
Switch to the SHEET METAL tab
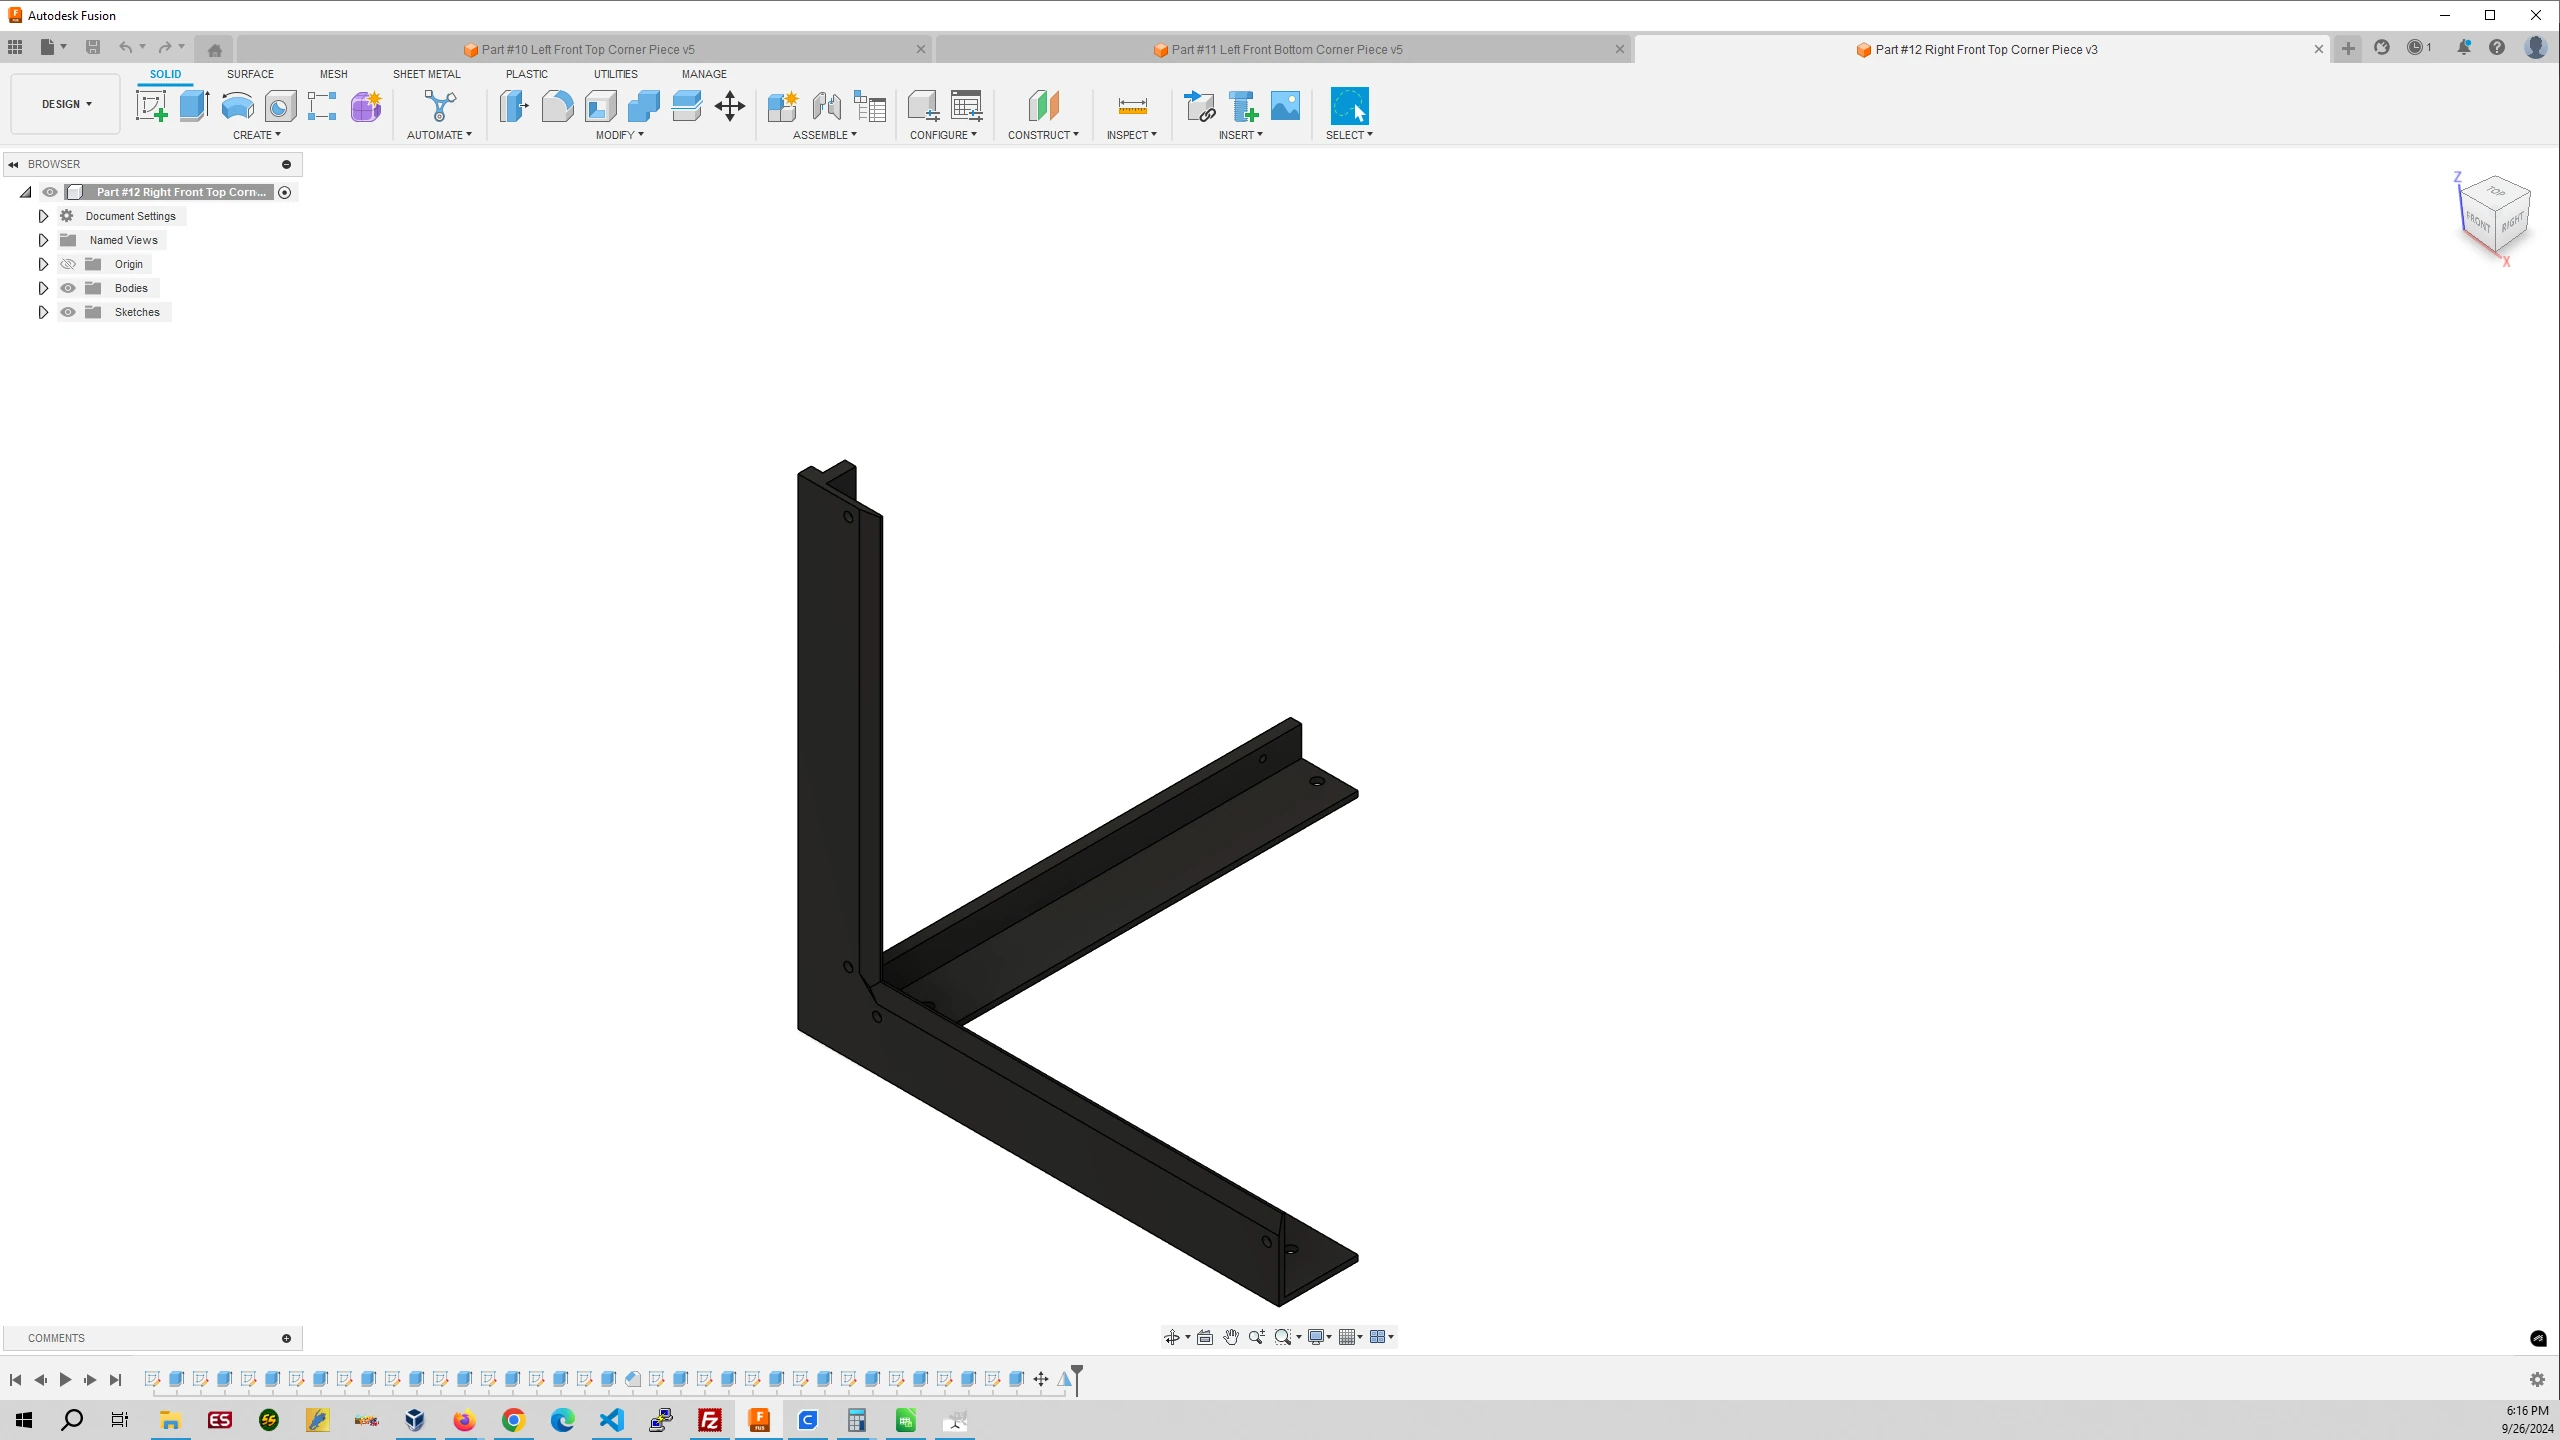427,74
